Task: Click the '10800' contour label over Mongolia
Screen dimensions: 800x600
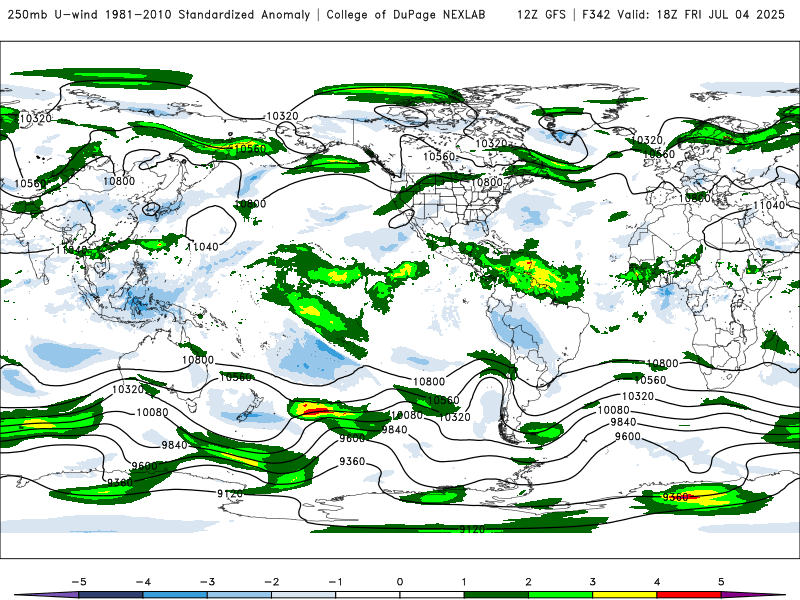Action: [119, 181]
